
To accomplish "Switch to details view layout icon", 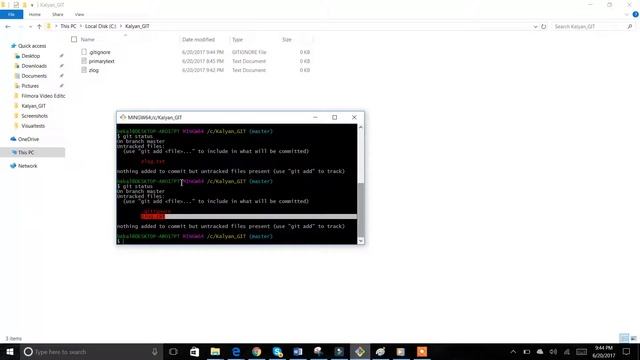I will click(624, 338).
